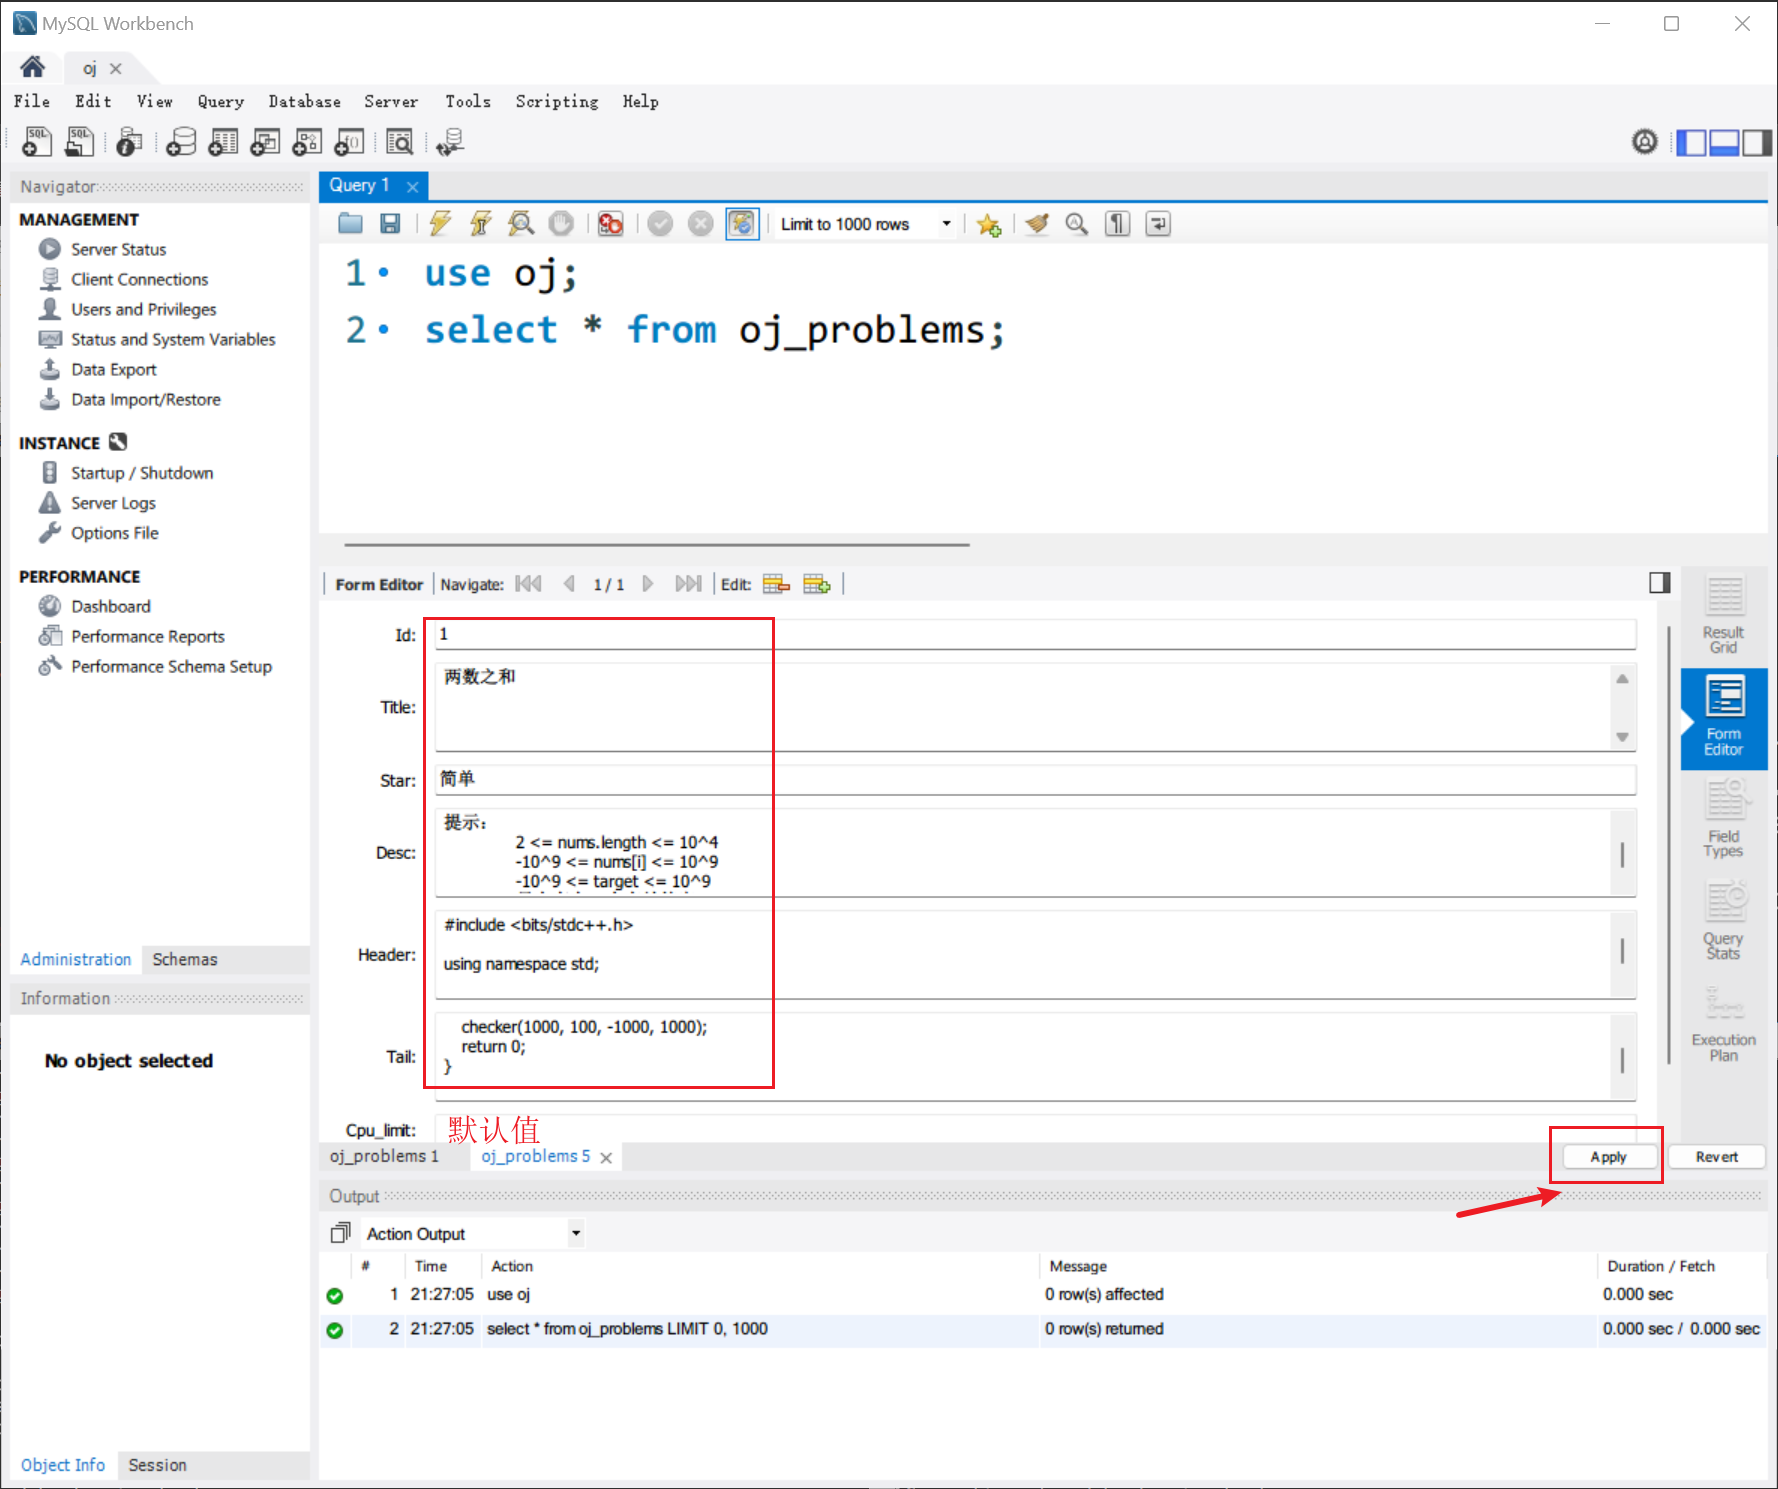Click the Desc field vertical scrollbar
The height and width of the screenshot is (1489, 1778).
pyautogui.click(x=1622, y=854)
